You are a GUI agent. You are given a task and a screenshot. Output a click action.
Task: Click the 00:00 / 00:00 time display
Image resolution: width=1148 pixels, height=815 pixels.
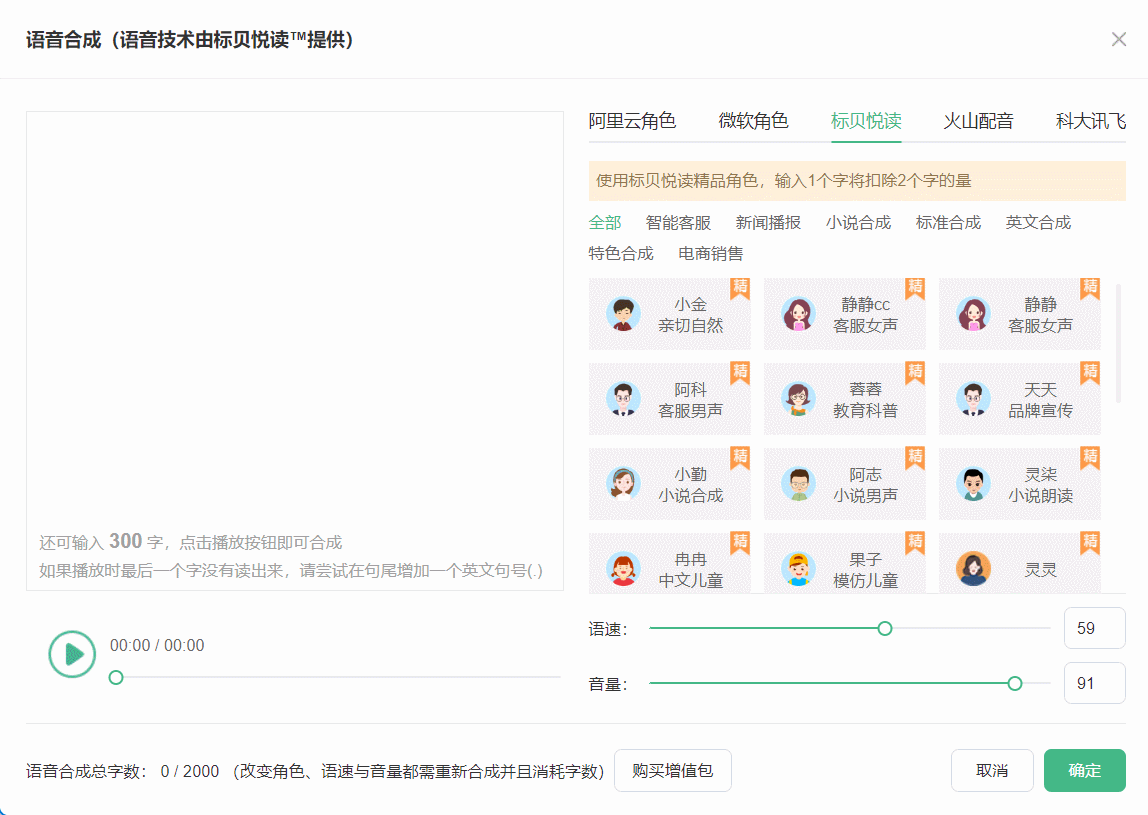click(157, 645)
